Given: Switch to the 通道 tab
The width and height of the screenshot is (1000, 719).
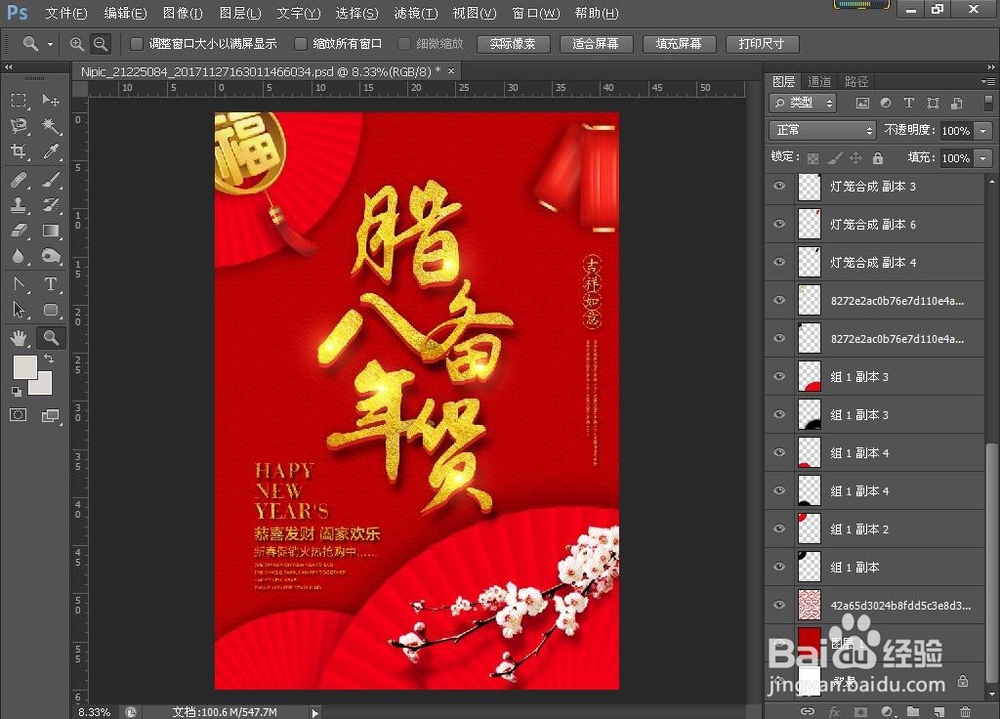Looking at the screenshot, I should [x=820, y=82].
